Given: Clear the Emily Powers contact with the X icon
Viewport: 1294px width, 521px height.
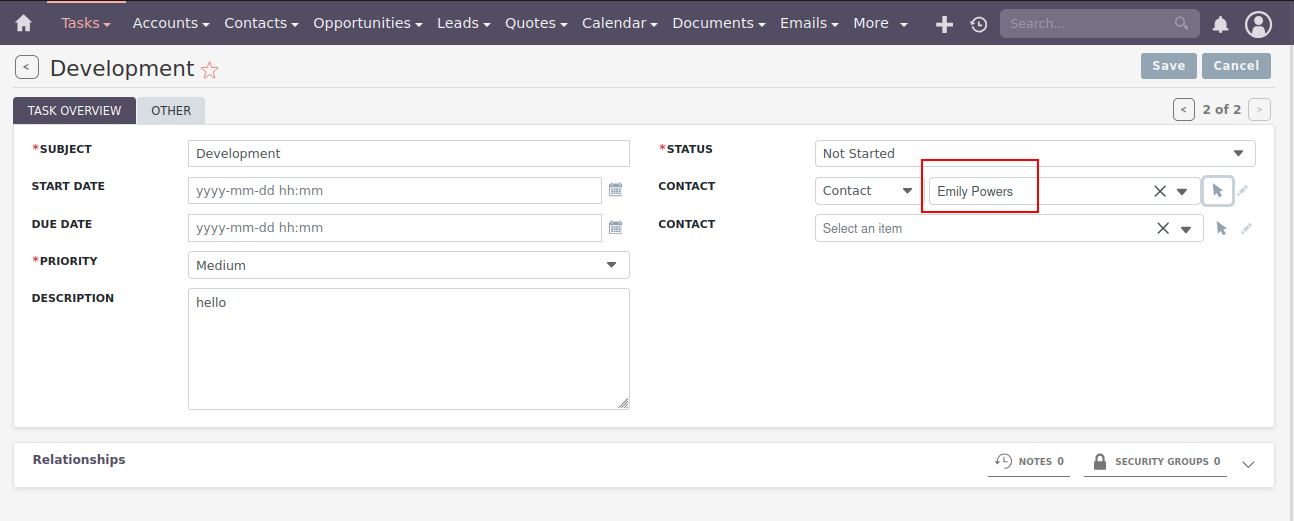Looking at the screenshot, I should [1160, 191].
